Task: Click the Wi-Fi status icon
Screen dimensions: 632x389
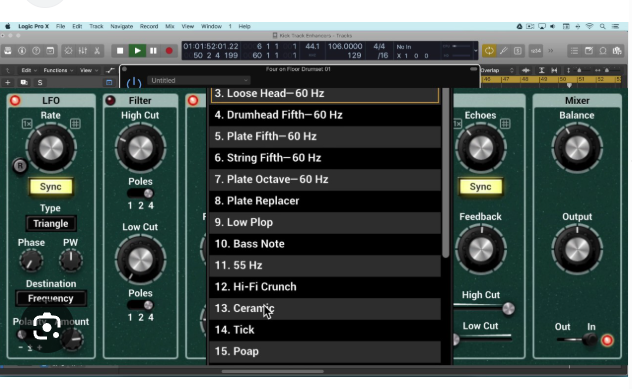Action: (x=589, y=26)
